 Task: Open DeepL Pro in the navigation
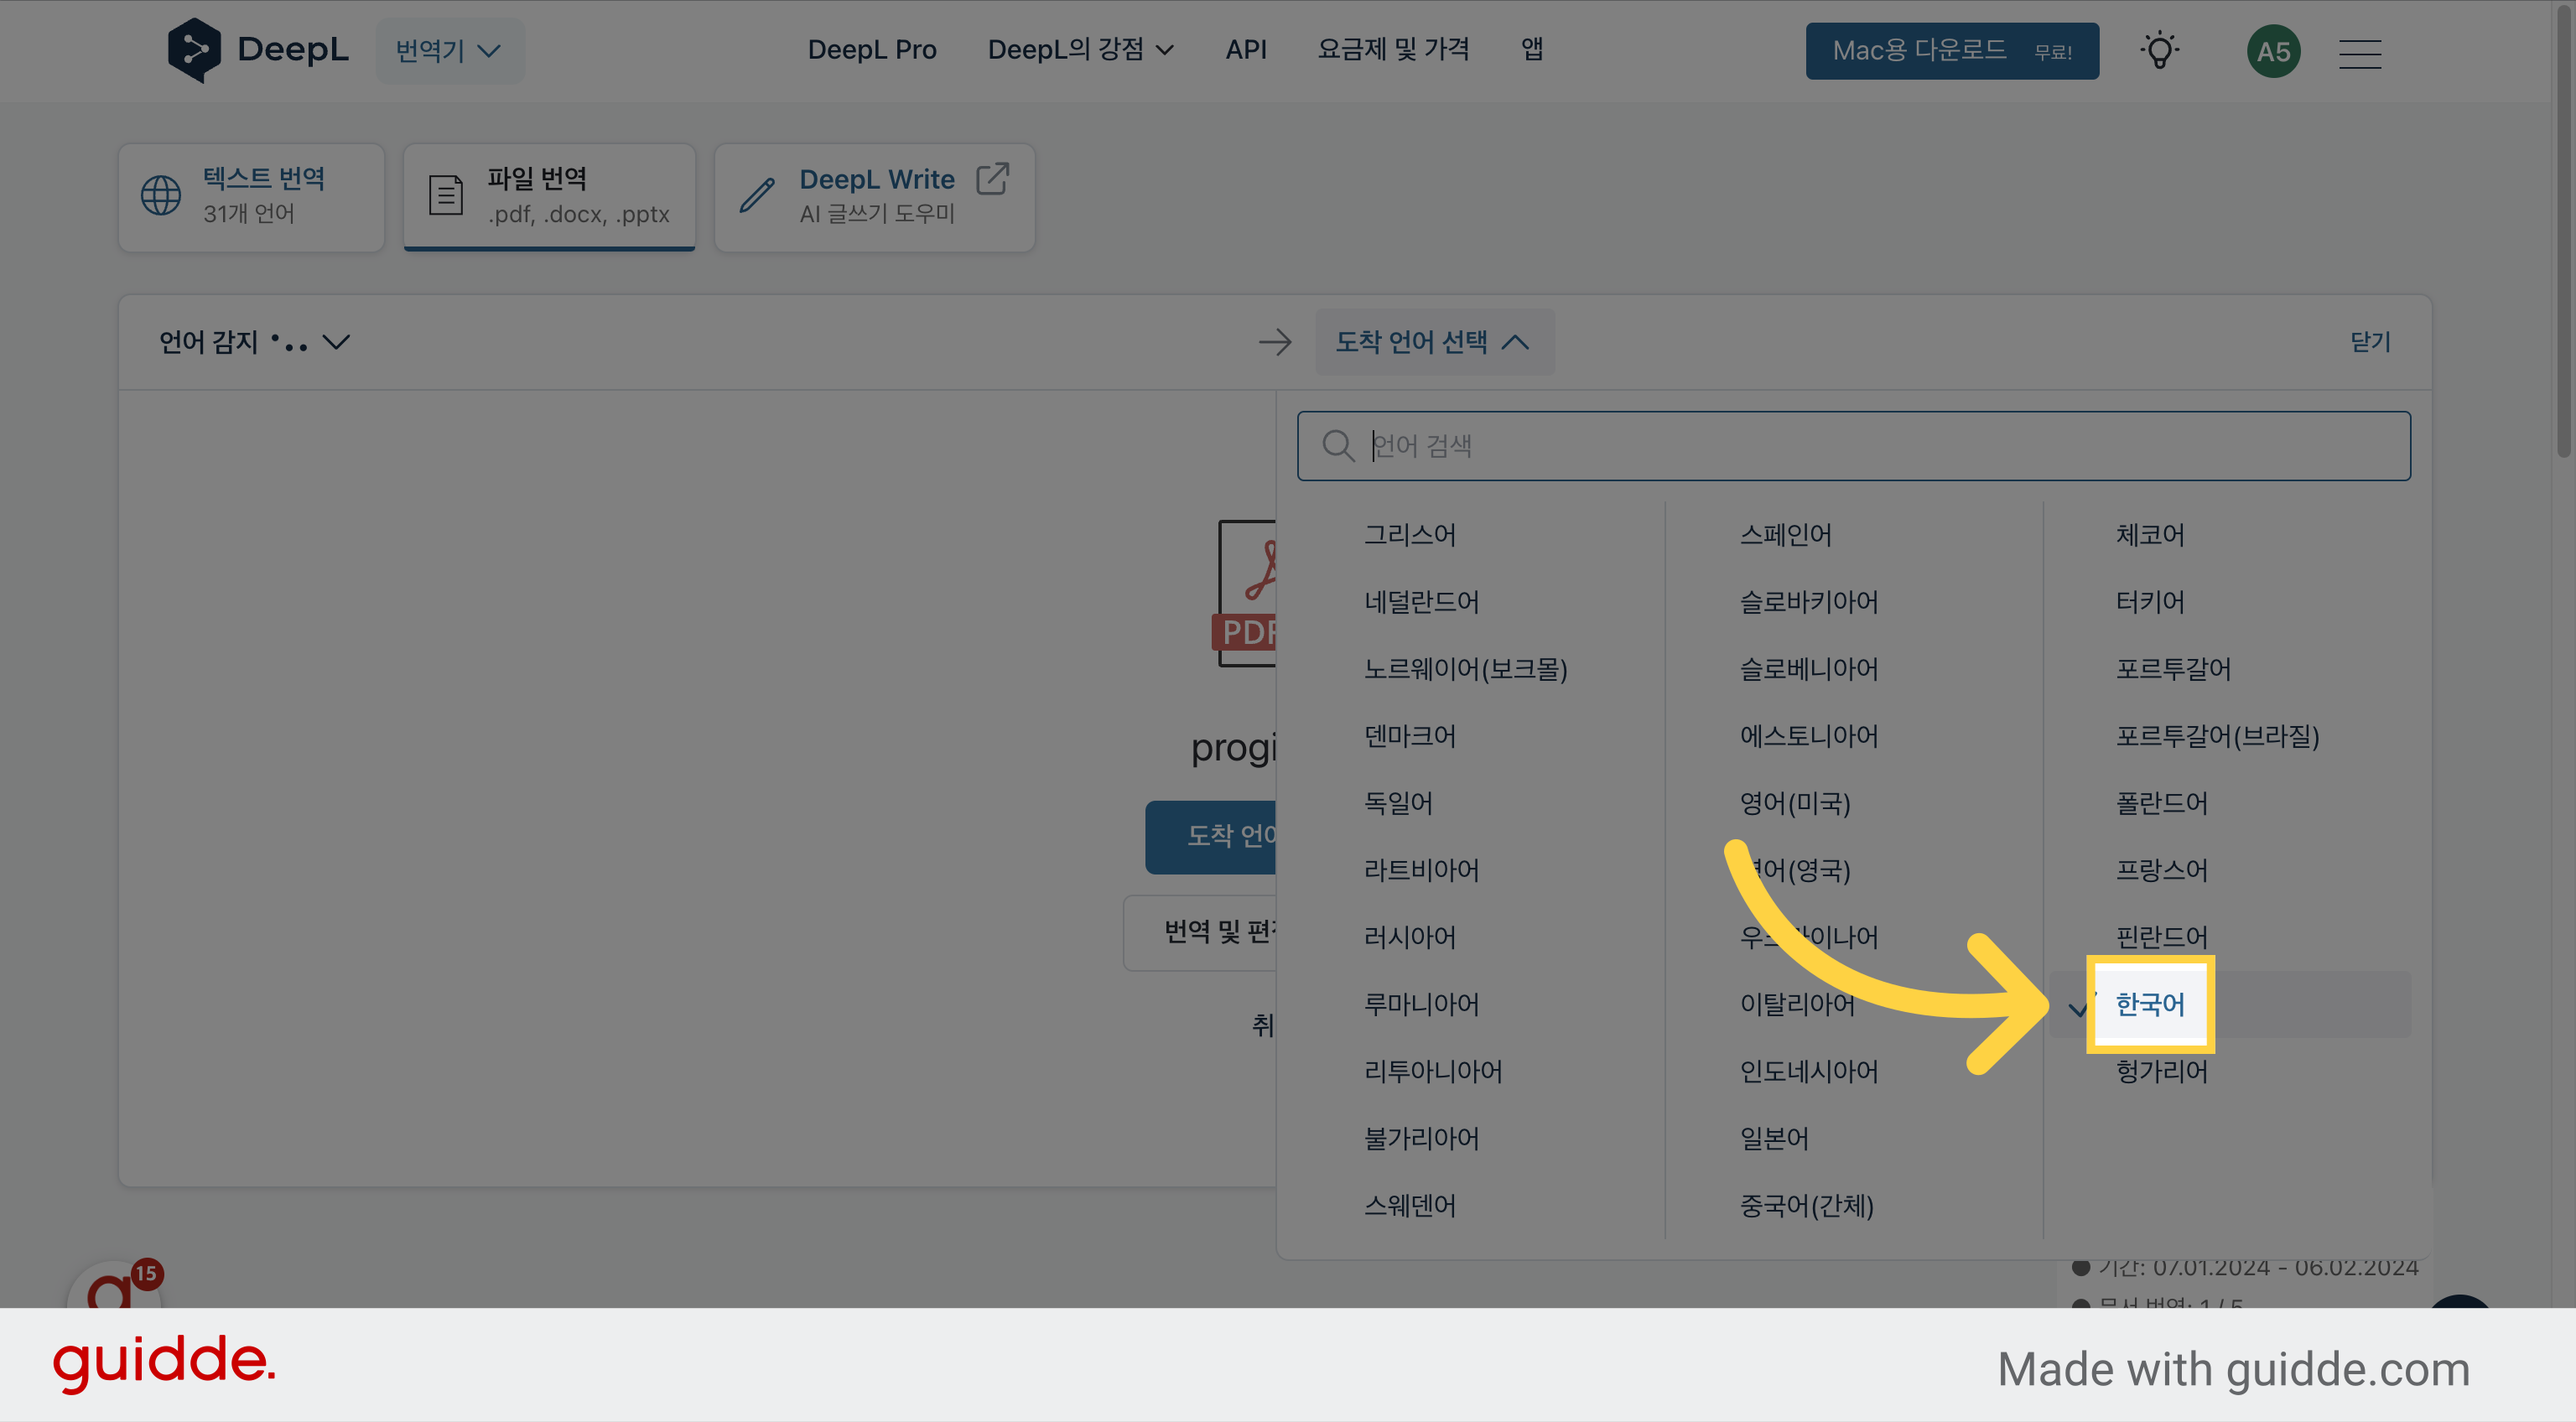[x=872, y=49]
